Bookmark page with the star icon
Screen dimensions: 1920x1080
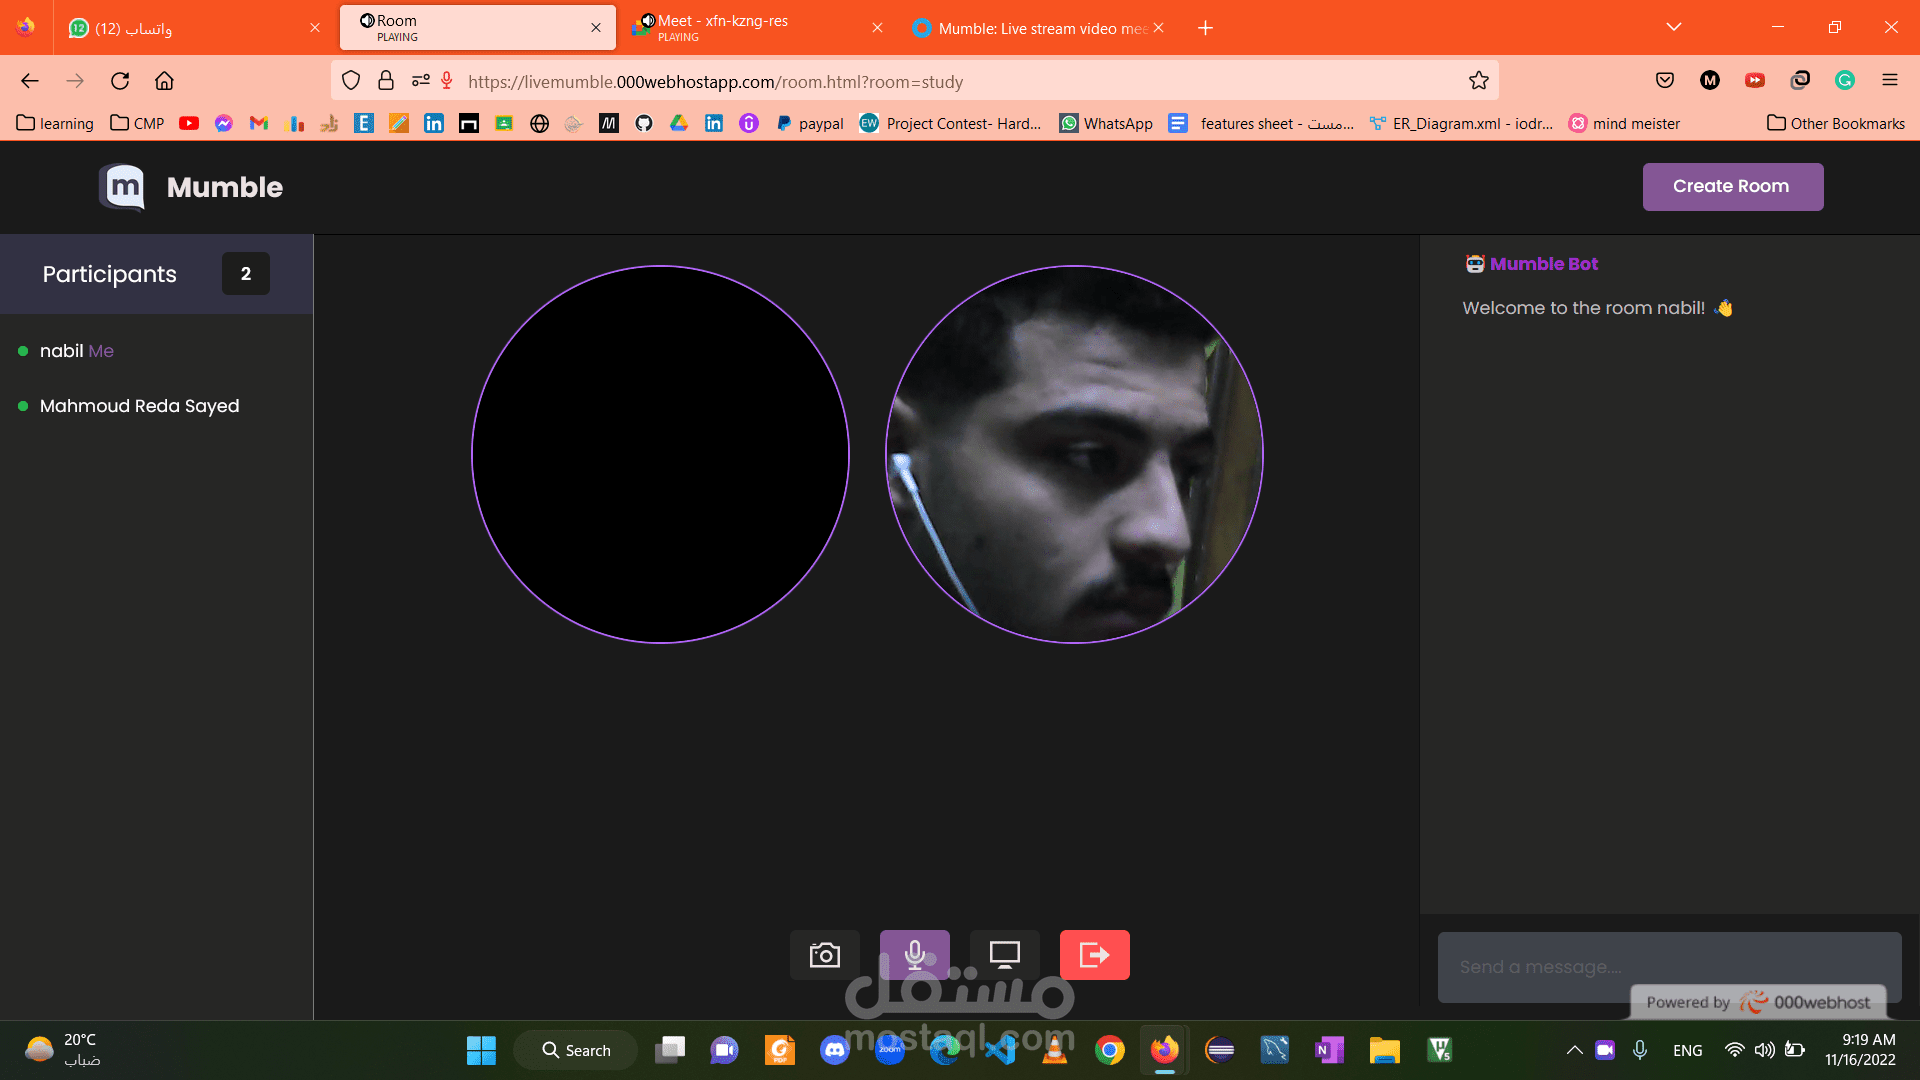click(1479, 81)
